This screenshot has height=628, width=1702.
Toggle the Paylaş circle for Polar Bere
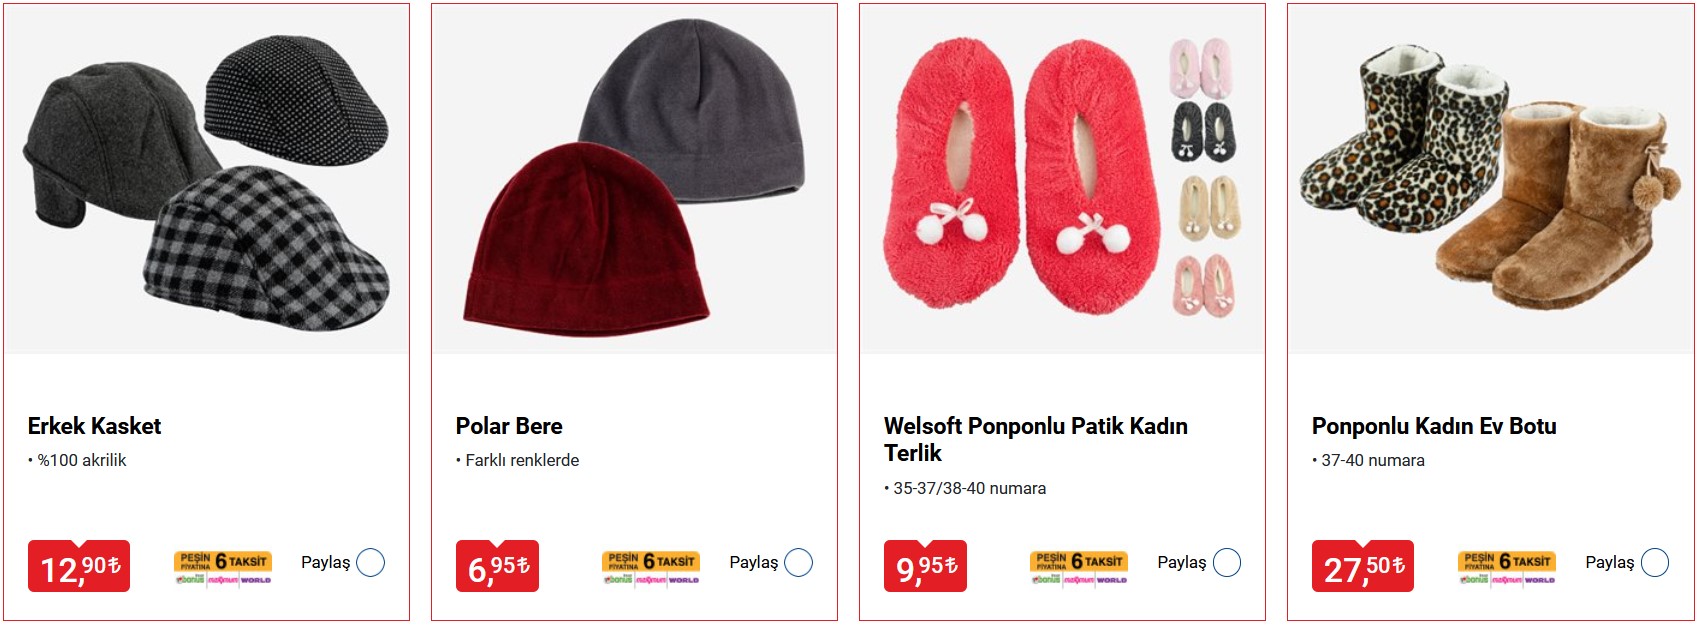798,563
